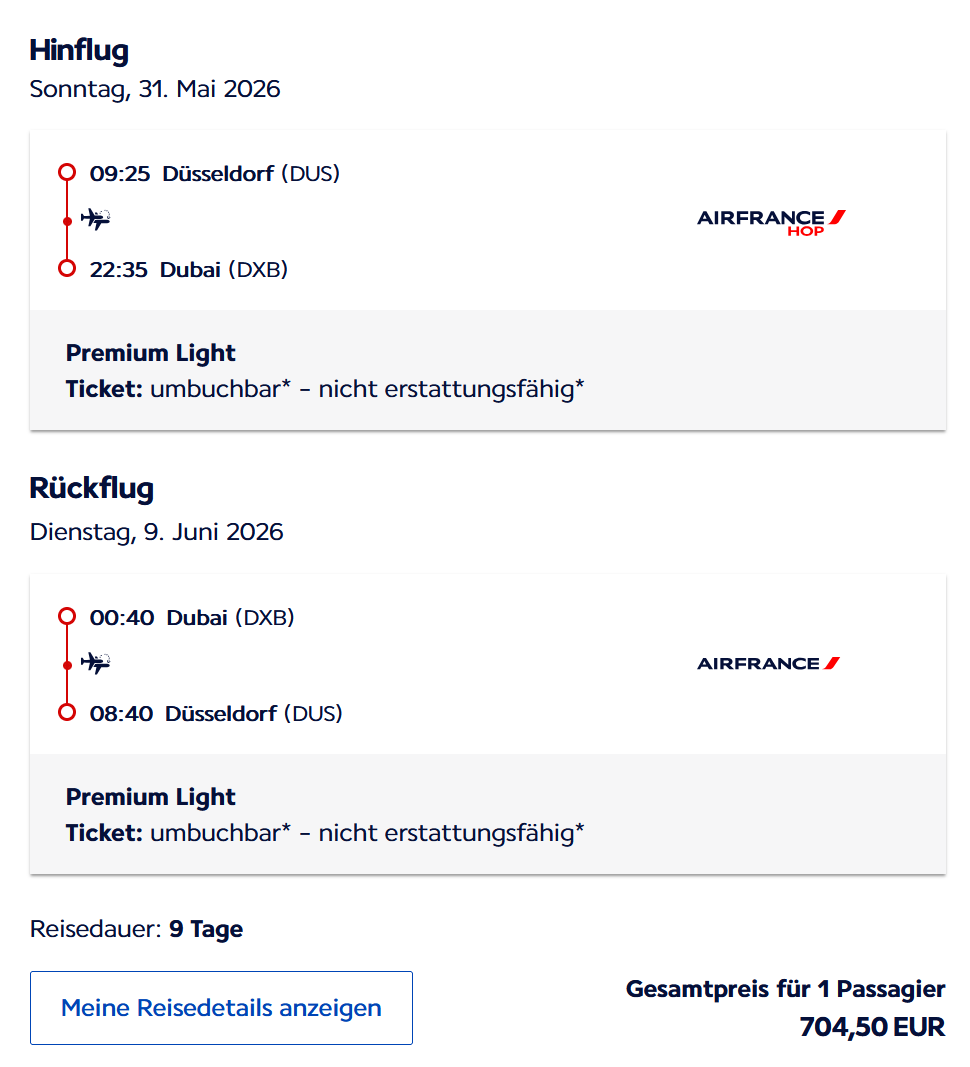
Task: Click the 704,50 EUR total price
Action: pyautogui.click(x=871, y=1026)
